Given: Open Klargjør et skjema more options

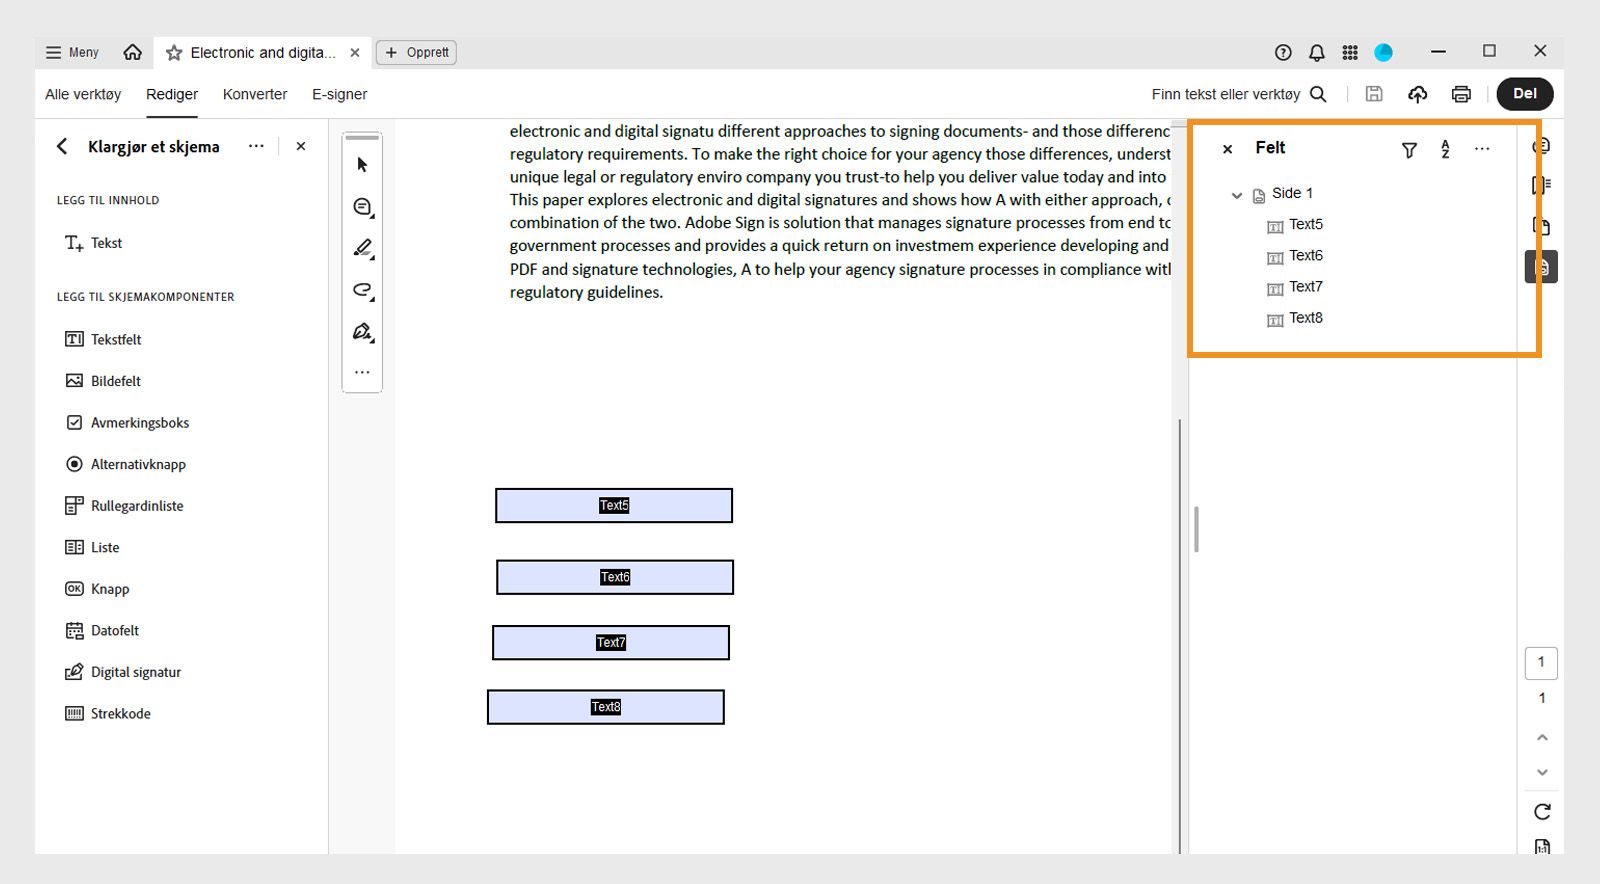Looking at the screenshot, I should coord(256,146).
